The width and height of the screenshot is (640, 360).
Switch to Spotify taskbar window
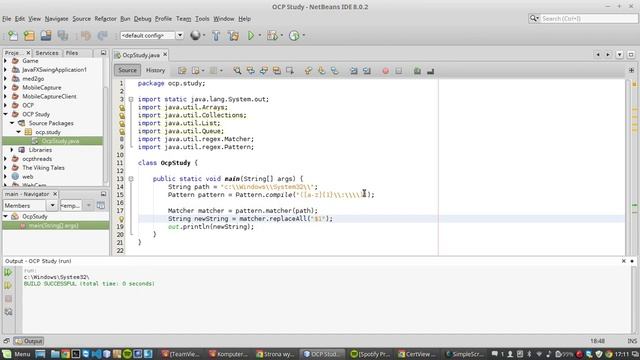pos(370,354)
